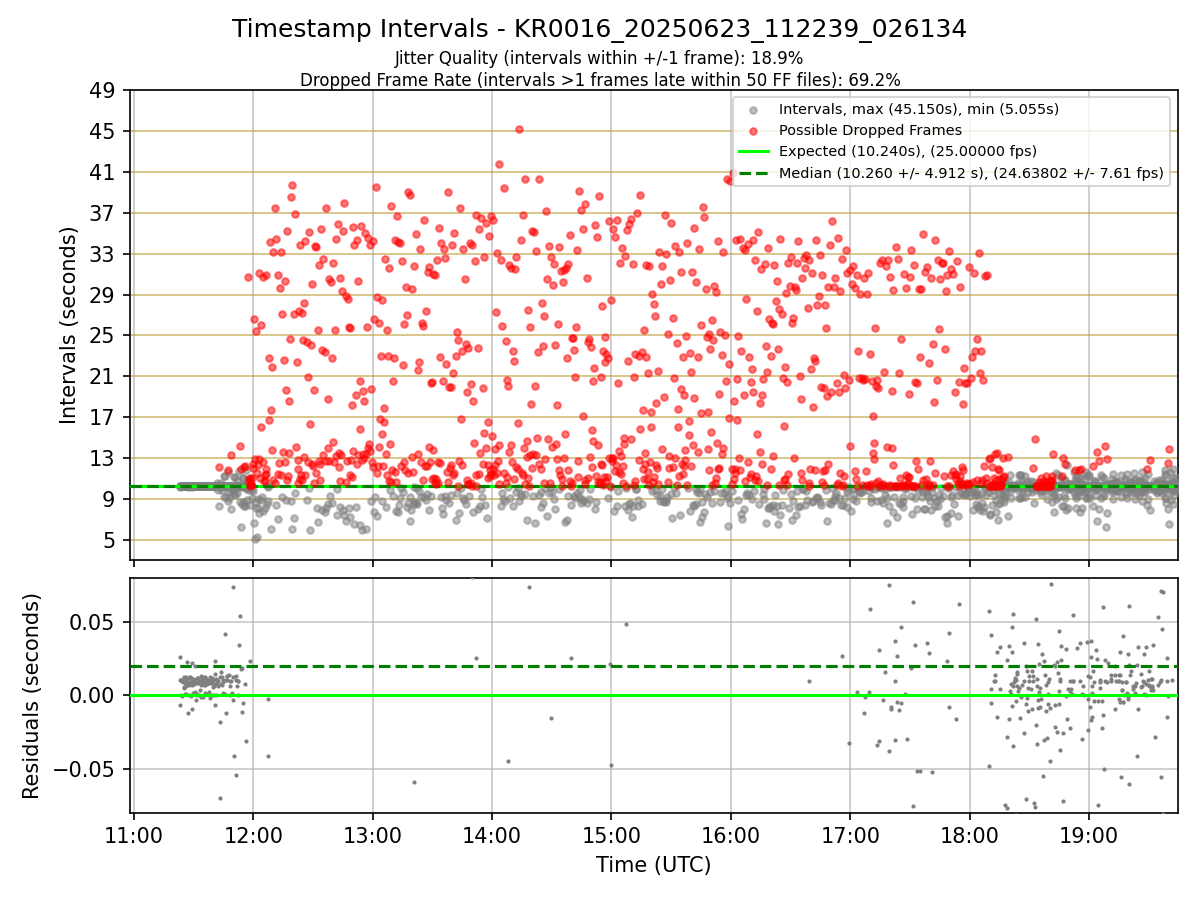The width and height of the screenshot is (1200, 900).
Task: Click the gray dot marker in the legend
Action: tap(753, 110)
